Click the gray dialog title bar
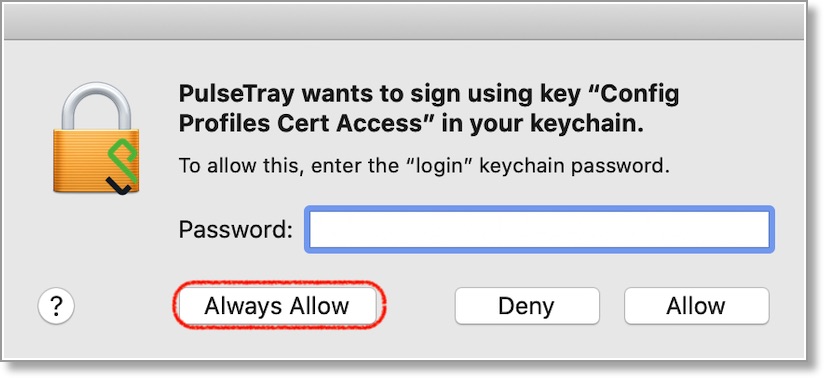This screenshot has height=378, width=824. click(404, 22)
